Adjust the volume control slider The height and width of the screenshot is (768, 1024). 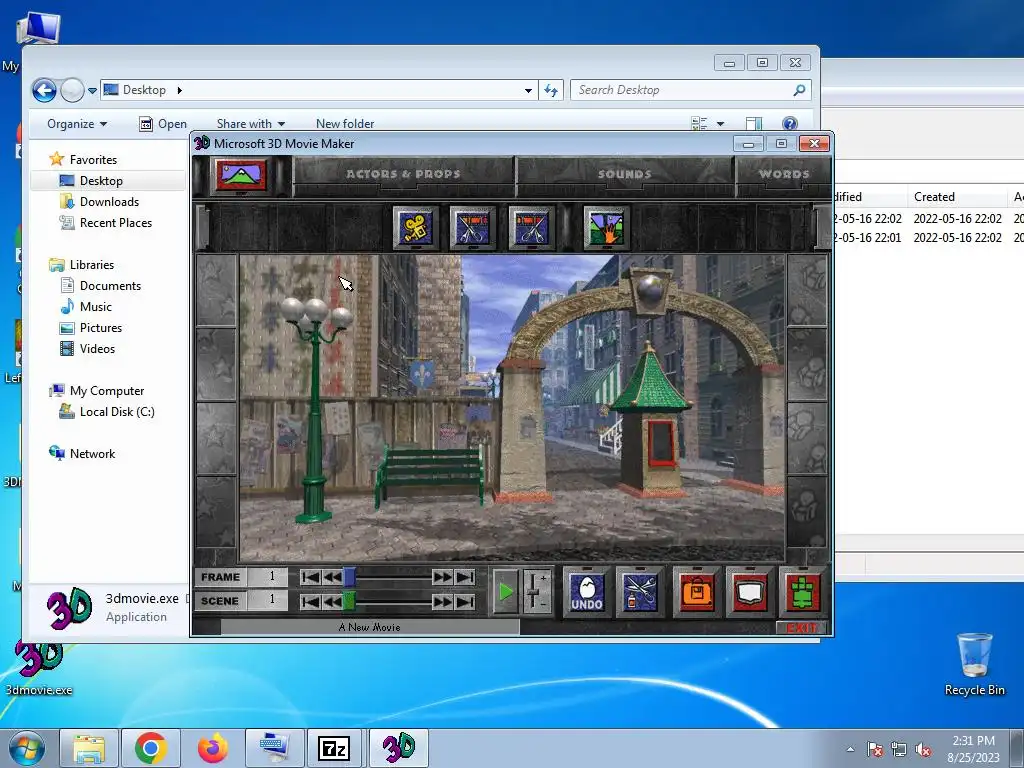pyautogui.click(x=536, y=592)
